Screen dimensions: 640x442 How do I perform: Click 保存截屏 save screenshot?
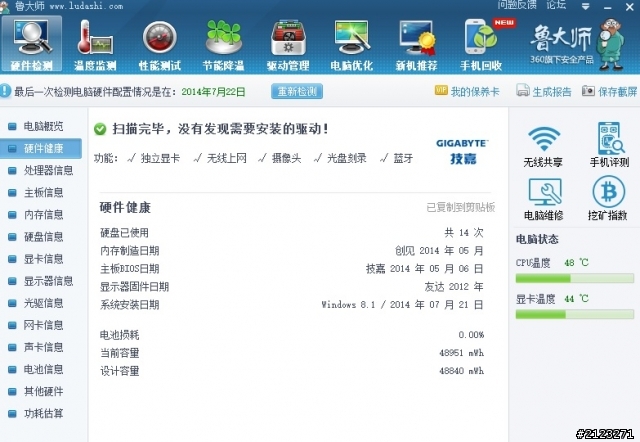pos(609,91)
